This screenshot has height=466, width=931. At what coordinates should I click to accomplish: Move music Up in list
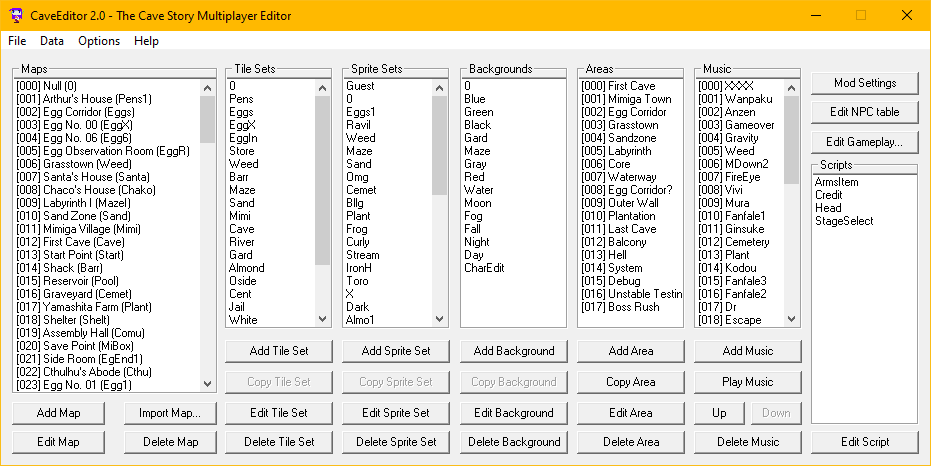pos(719,413)
